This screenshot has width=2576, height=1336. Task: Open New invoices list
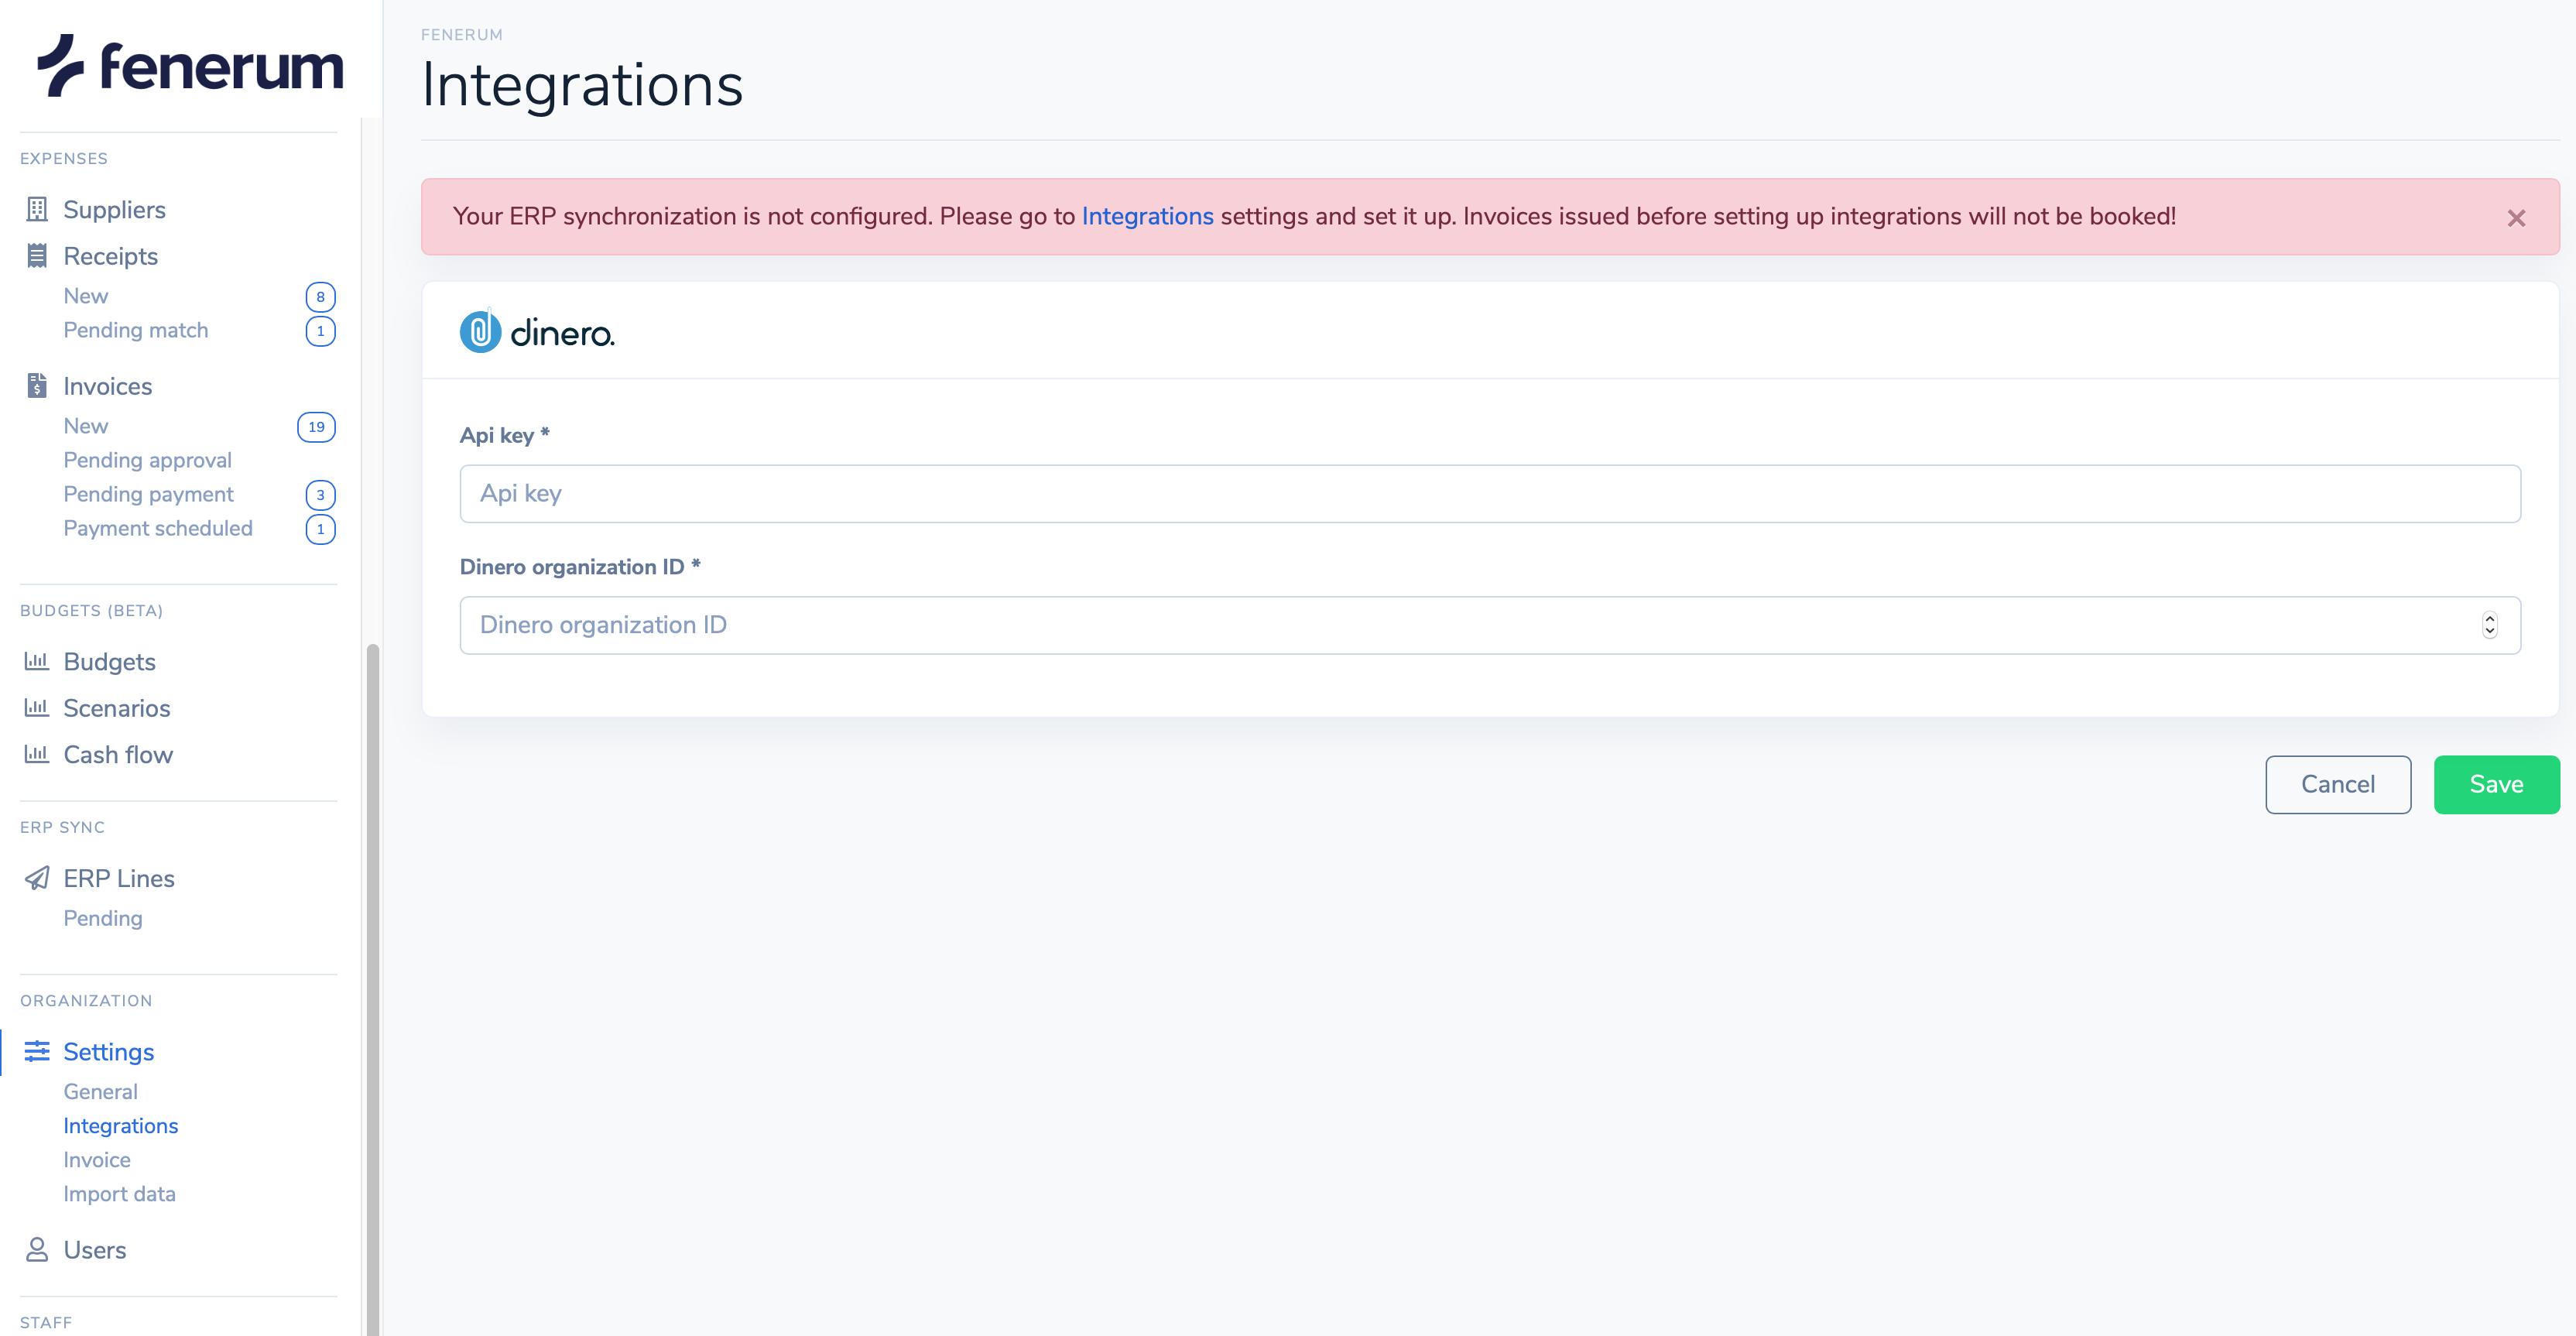[85, 426]
